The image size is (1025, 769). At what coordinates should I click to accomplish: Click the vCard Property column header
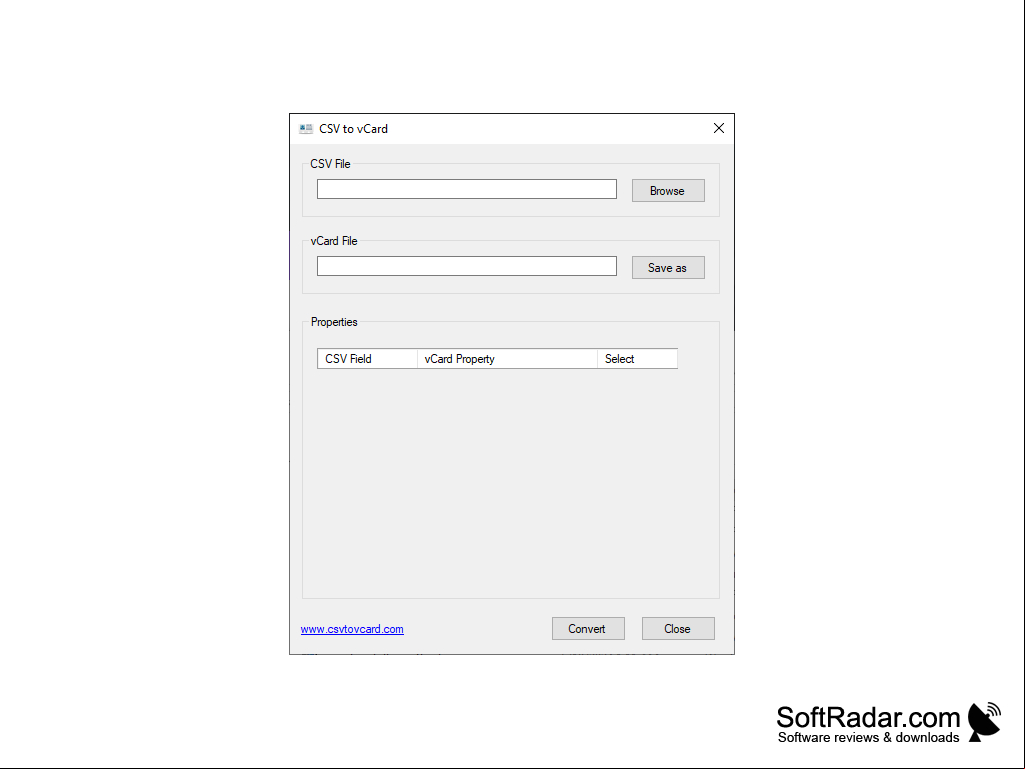click(507, 358)
